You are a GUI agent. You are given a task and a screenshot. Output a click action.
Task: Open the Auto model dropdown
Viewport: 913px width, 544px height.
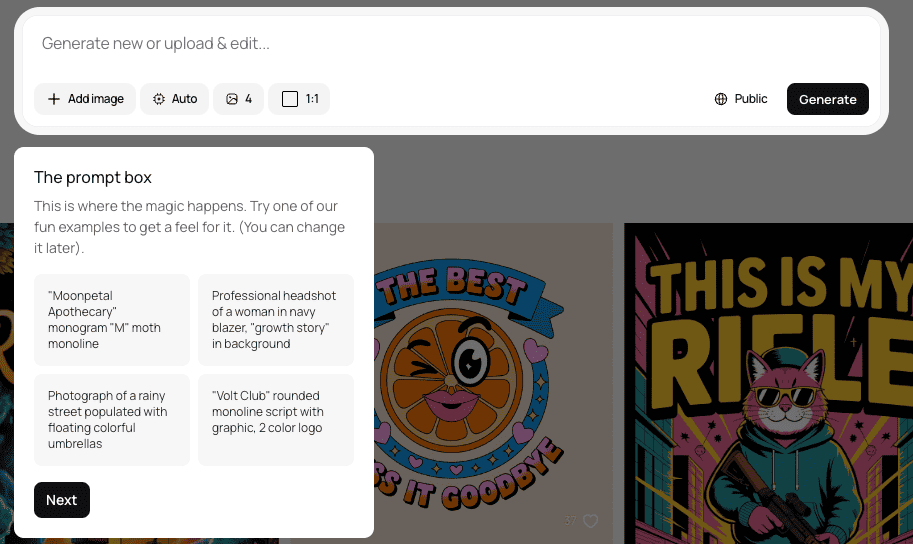point(175,99)
